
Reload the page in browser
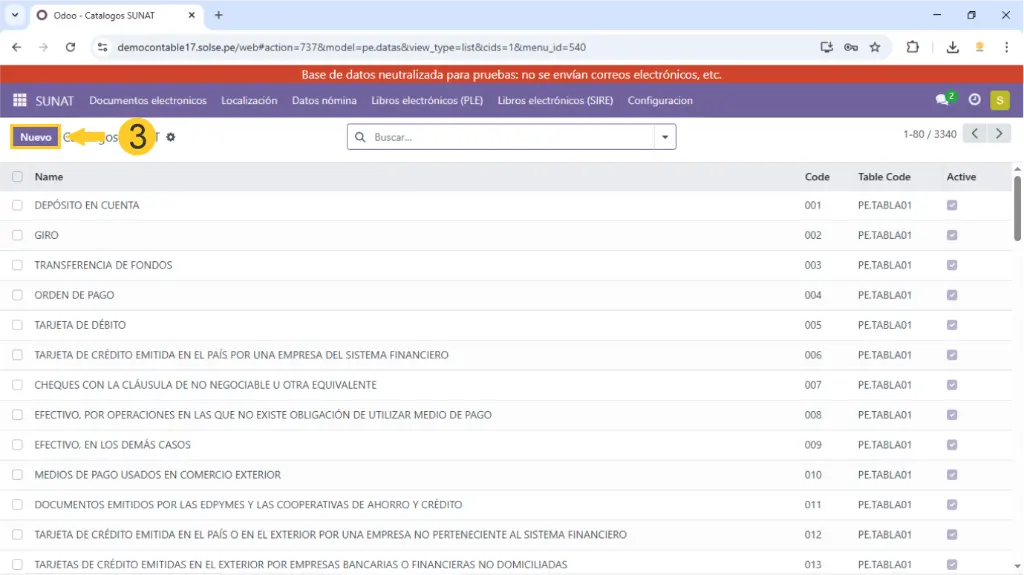(70, 47)
